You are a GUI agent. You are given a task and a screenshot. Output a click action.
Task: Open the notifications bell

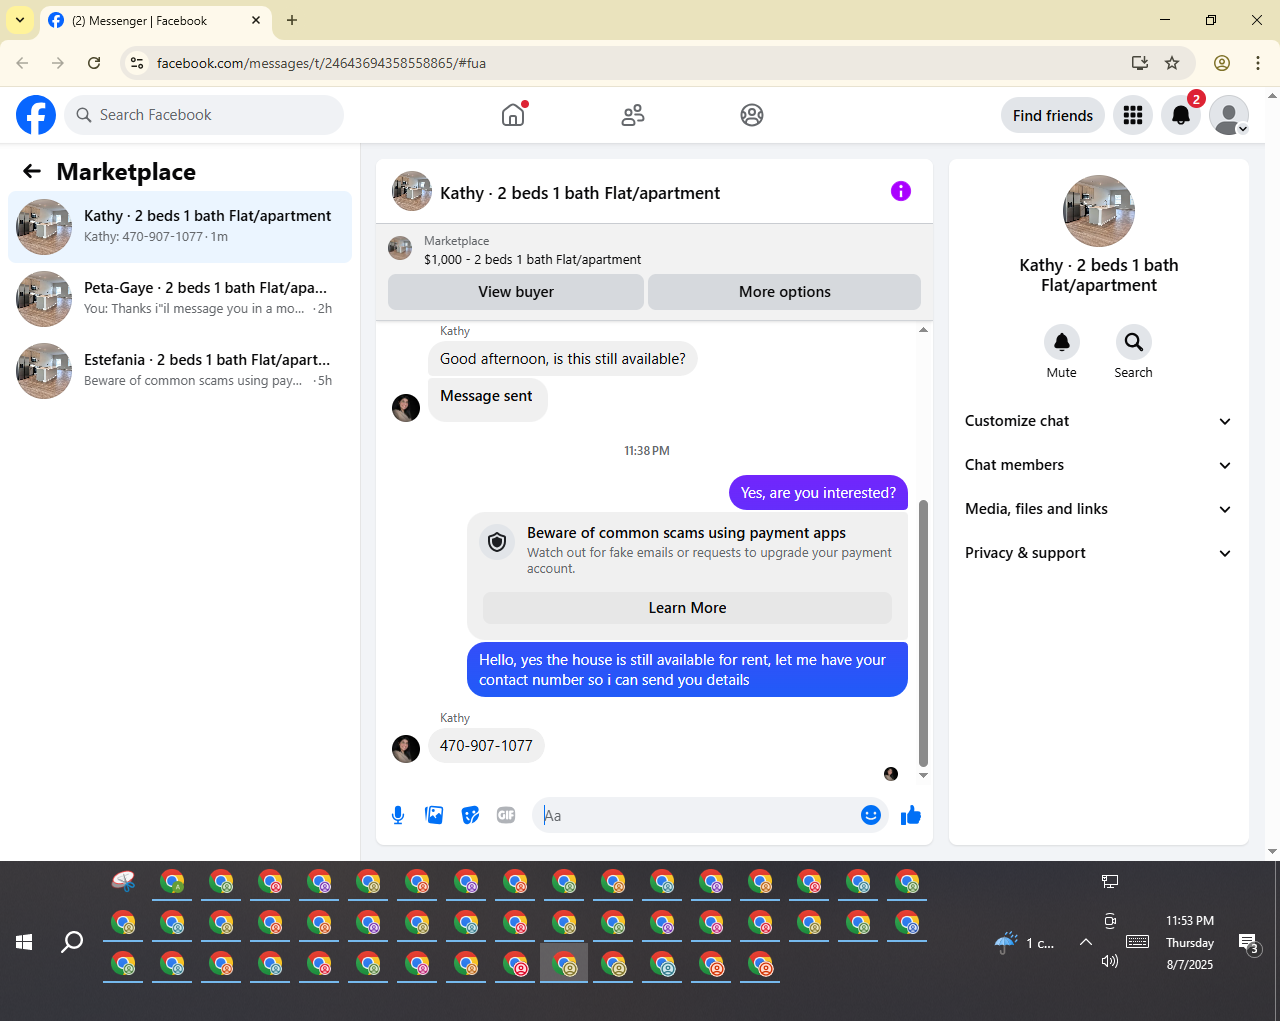pyautogui.click(x=1181, y=115)
